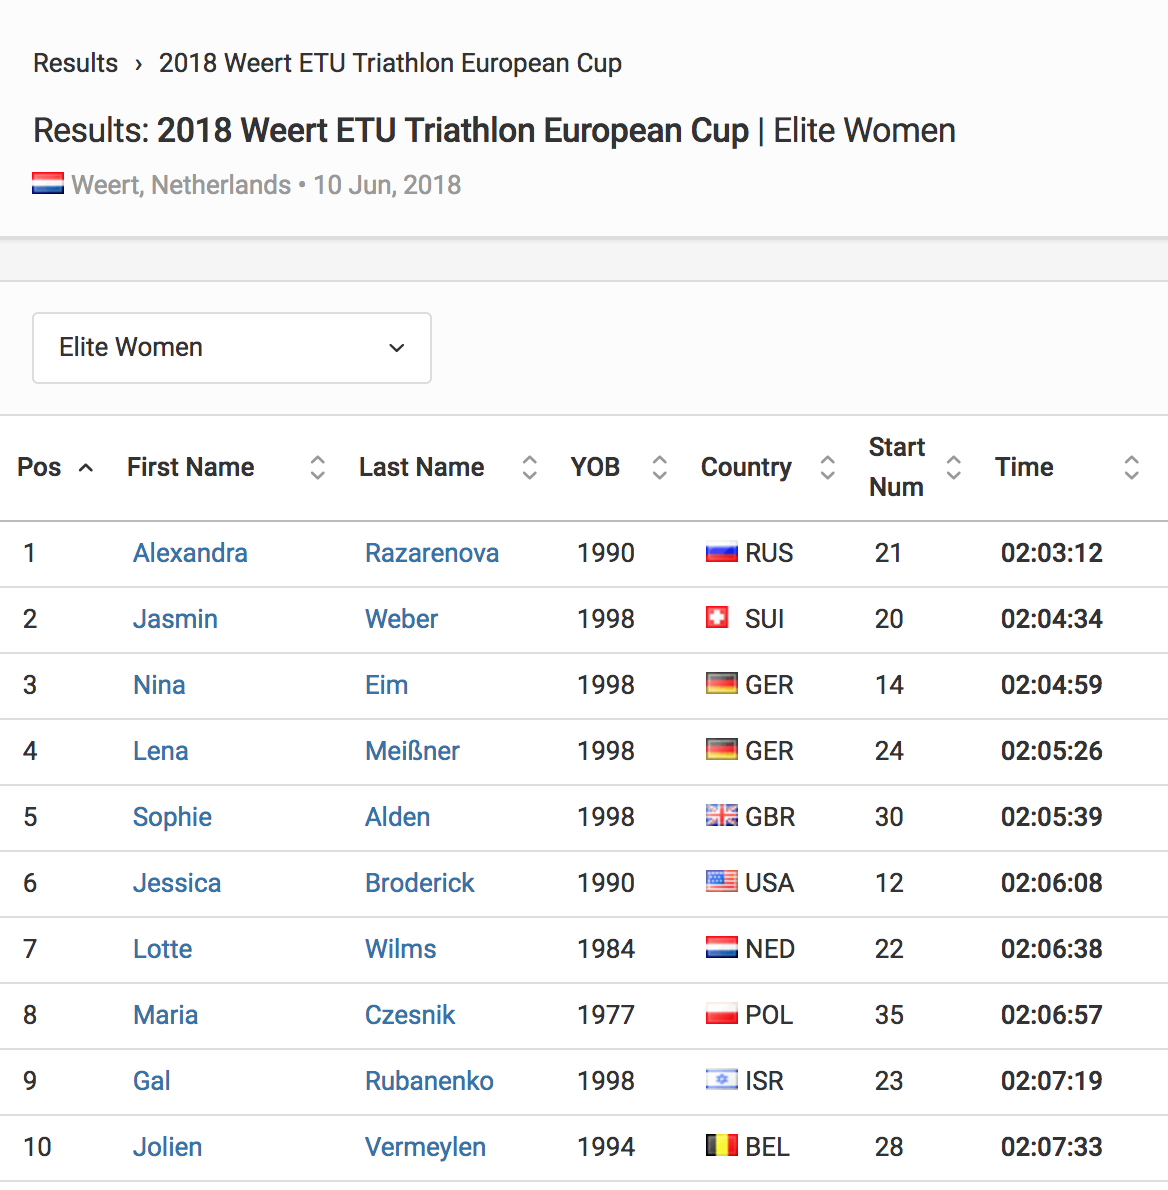Viewport: 1168px width, 1190px height.
Task: Sort by the Start Num column arrows
Action: coord(954,468)
